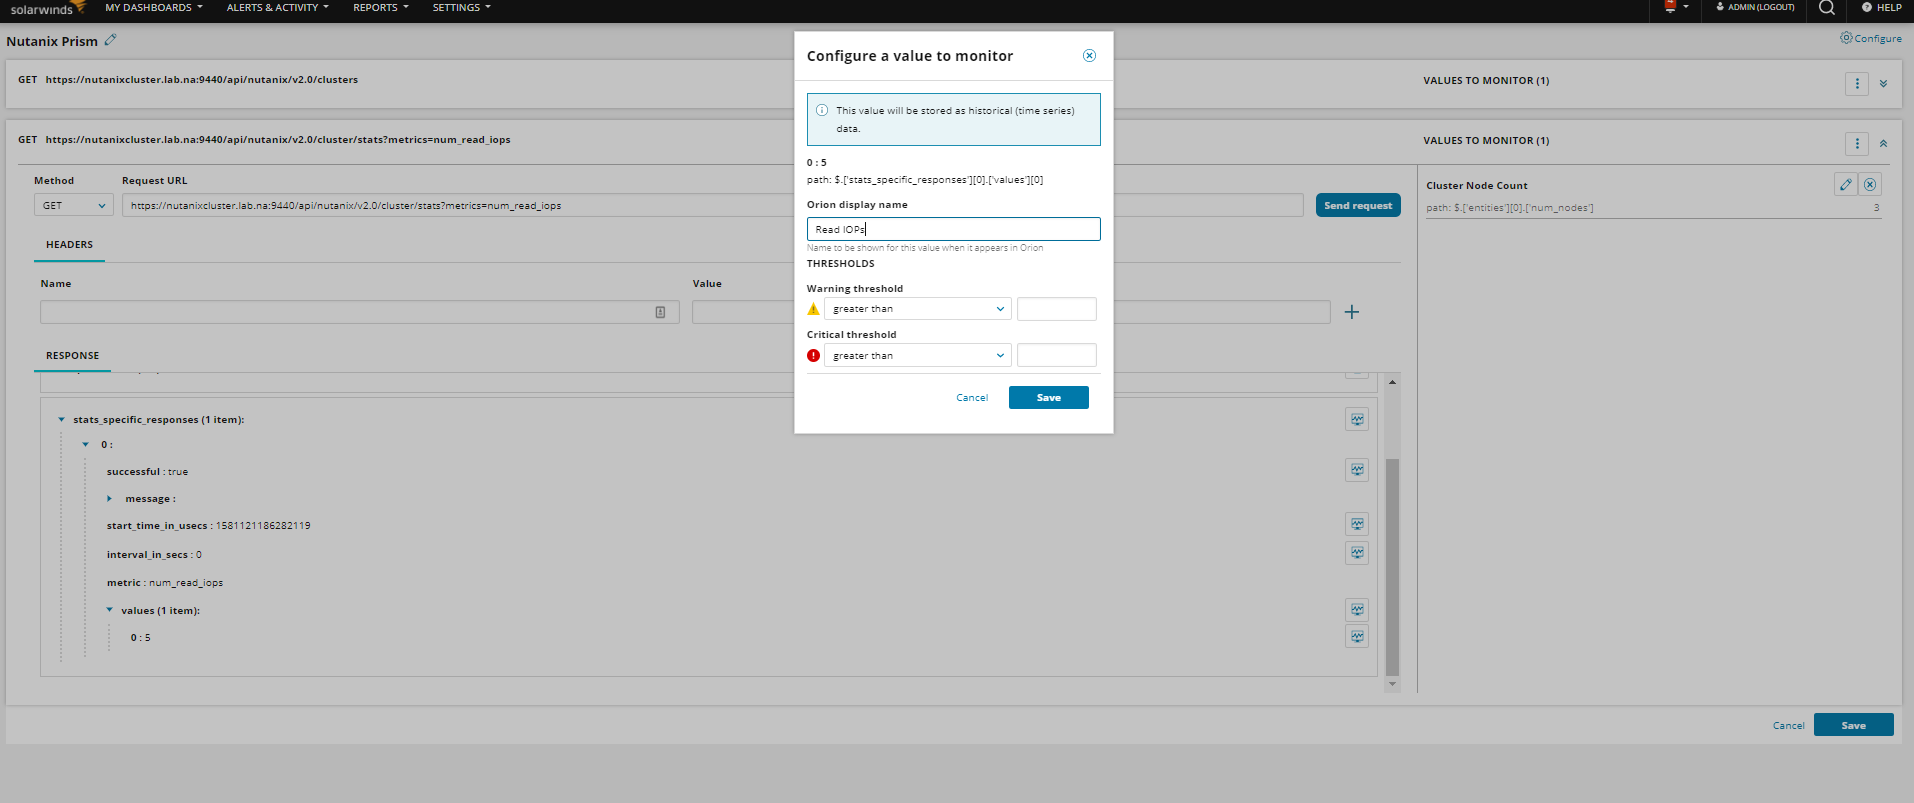This screenshot has width=1914, height=803.
Task: Click the Orion display name field
Action: coord(953,229)
